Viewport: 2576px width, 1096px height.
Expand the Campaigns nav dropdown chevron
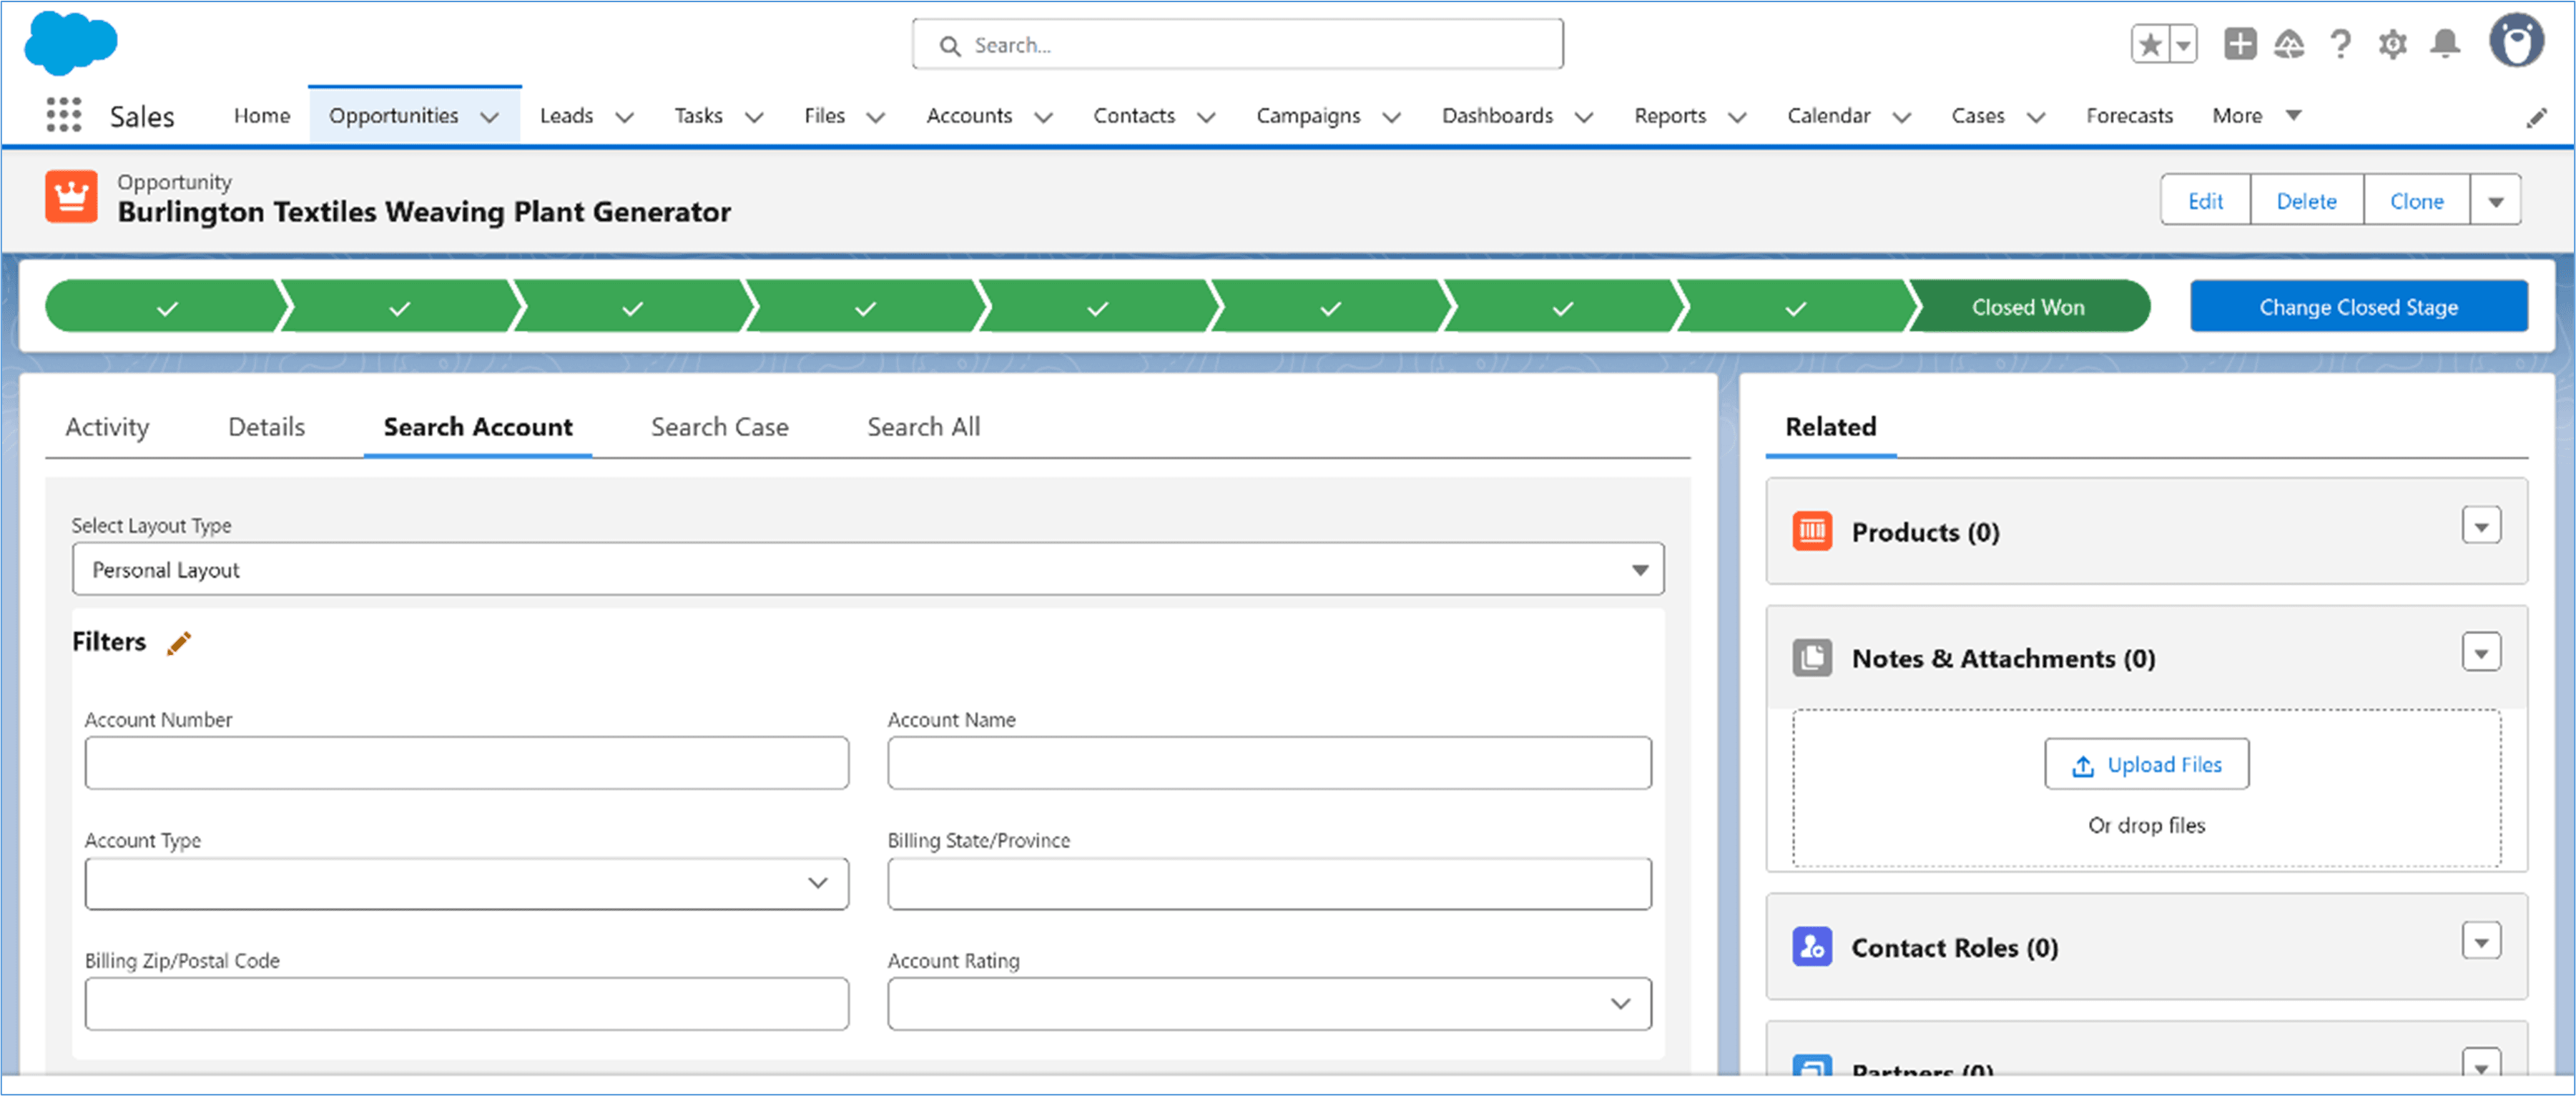pyautogui.click(x=1391, y=117)
